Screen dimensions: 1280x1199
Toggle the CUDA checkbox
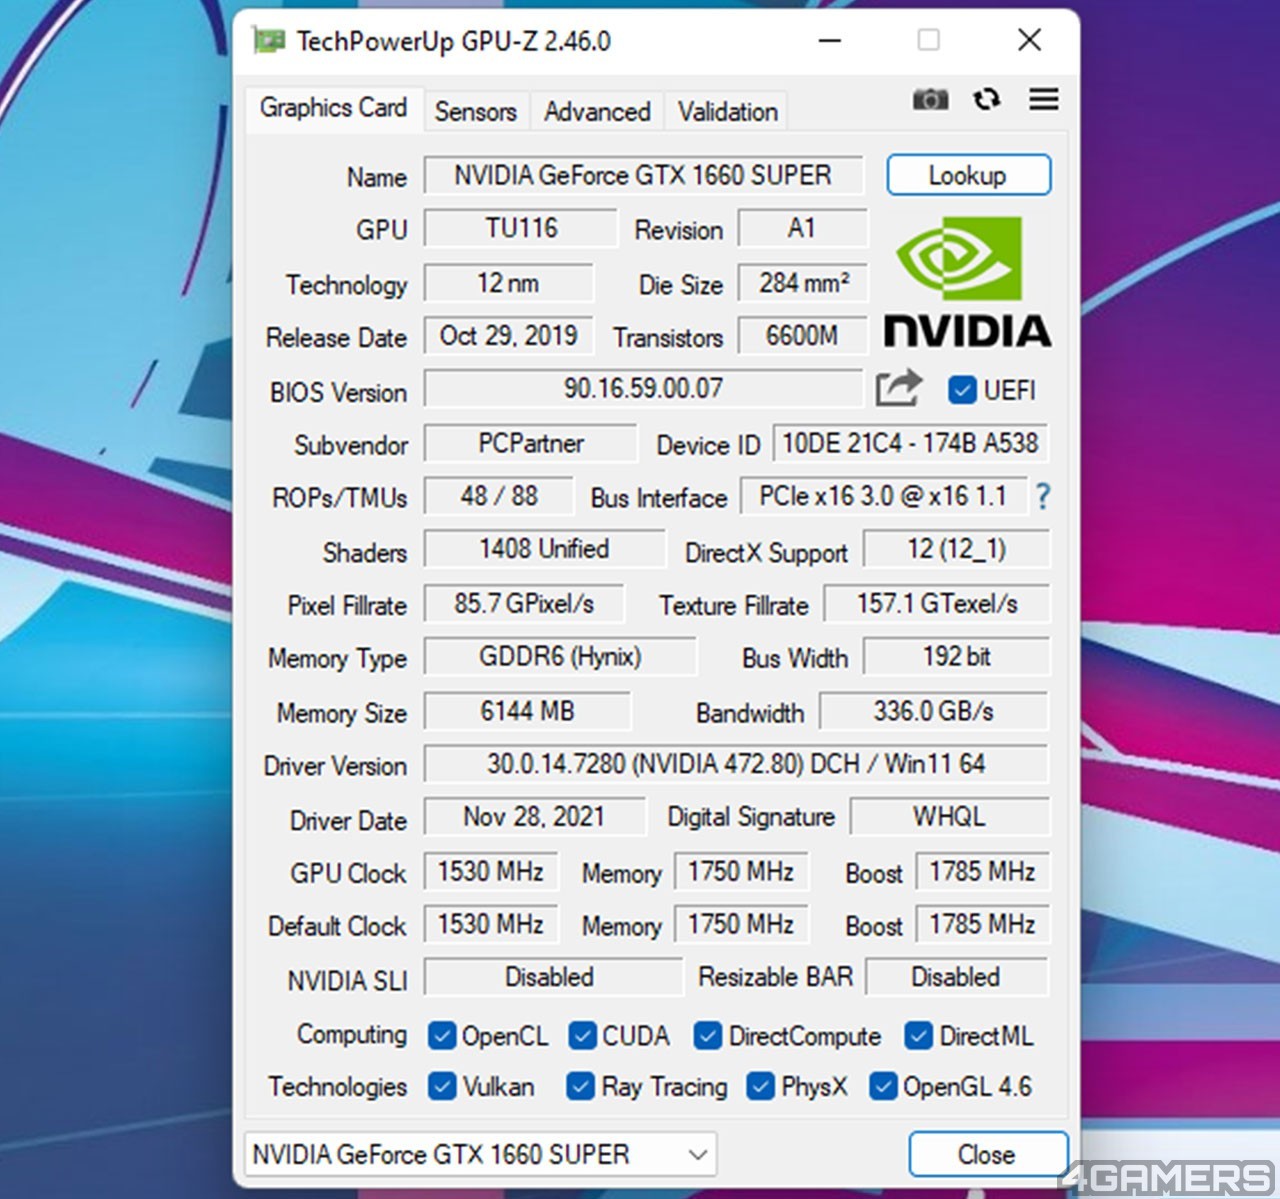pyautogui.click(x=582, y=1036)
